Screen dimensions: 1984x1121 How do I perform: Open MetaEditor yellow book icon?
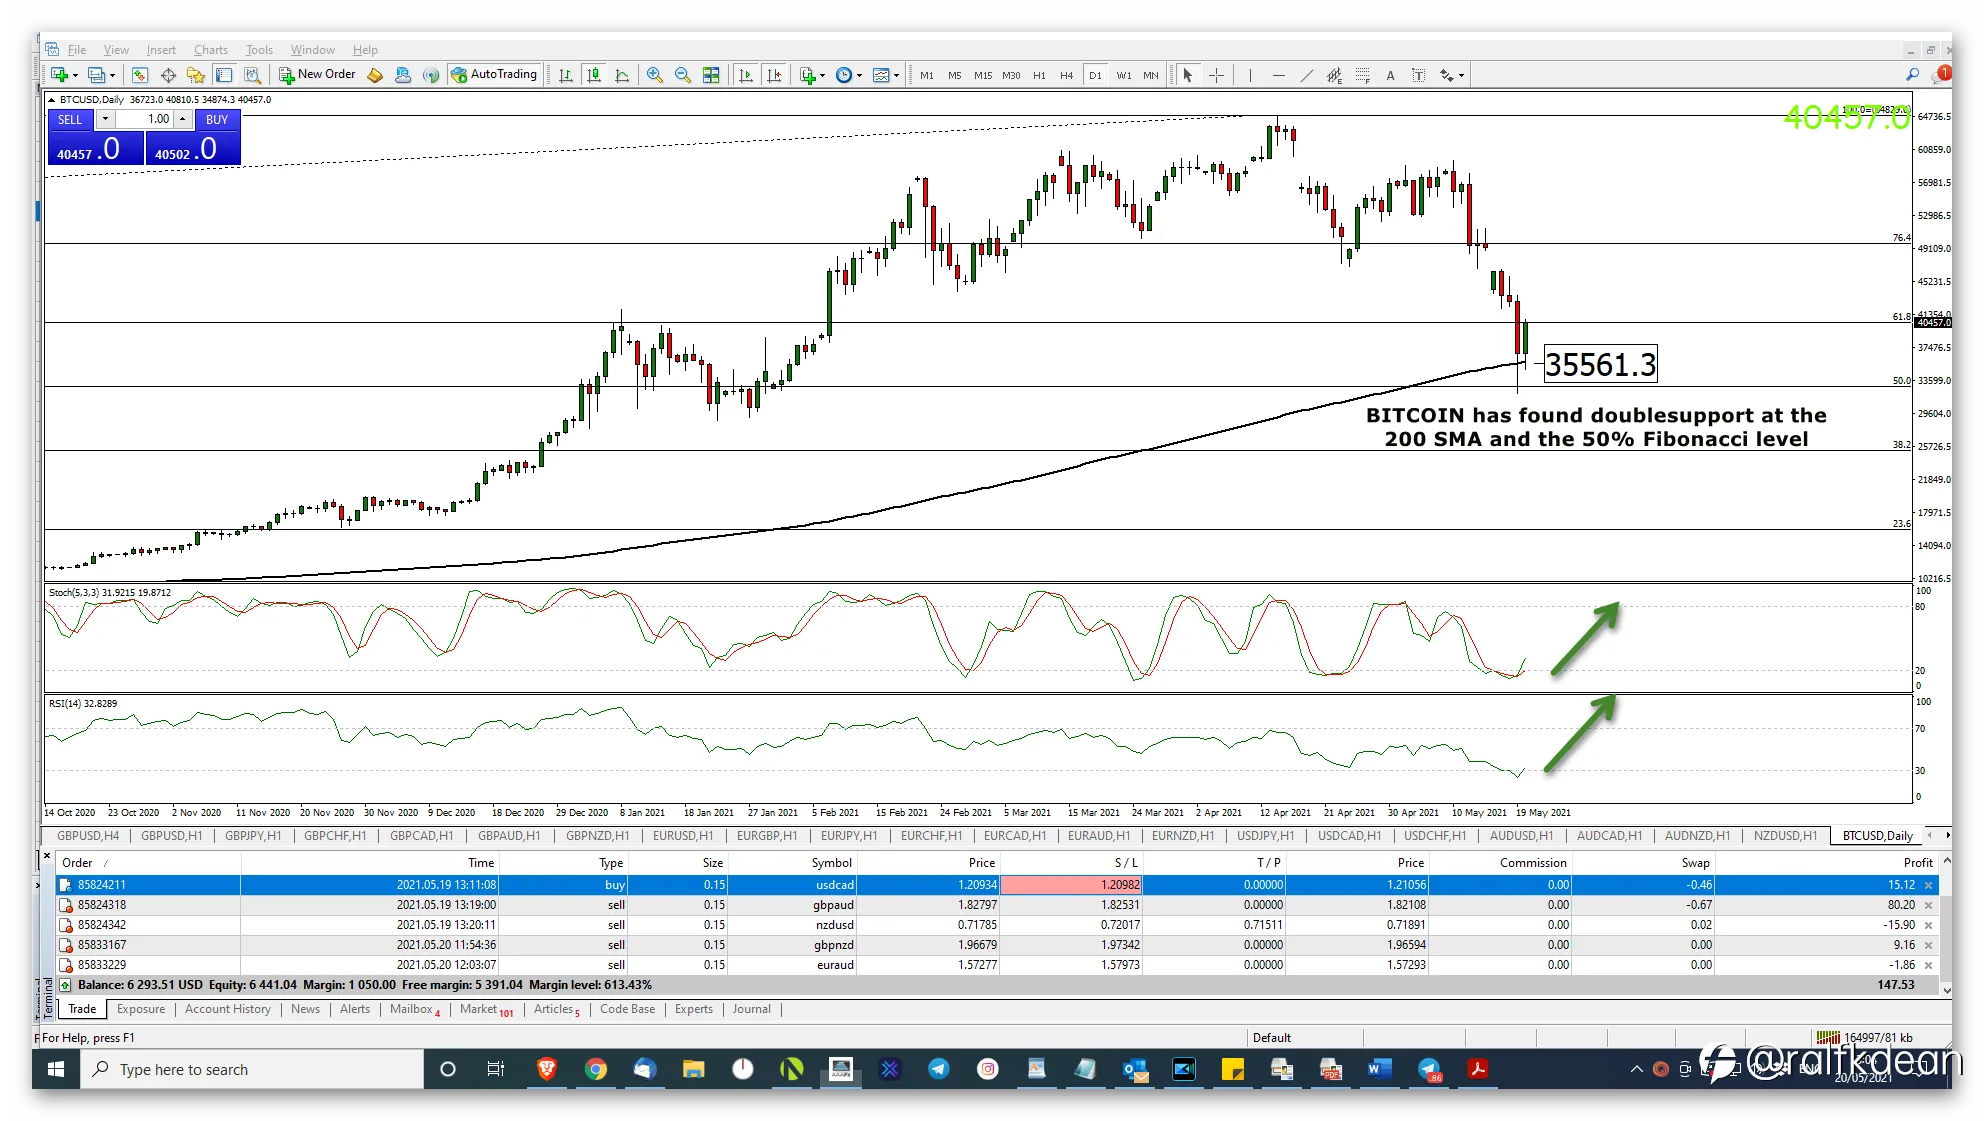(375, 75)
